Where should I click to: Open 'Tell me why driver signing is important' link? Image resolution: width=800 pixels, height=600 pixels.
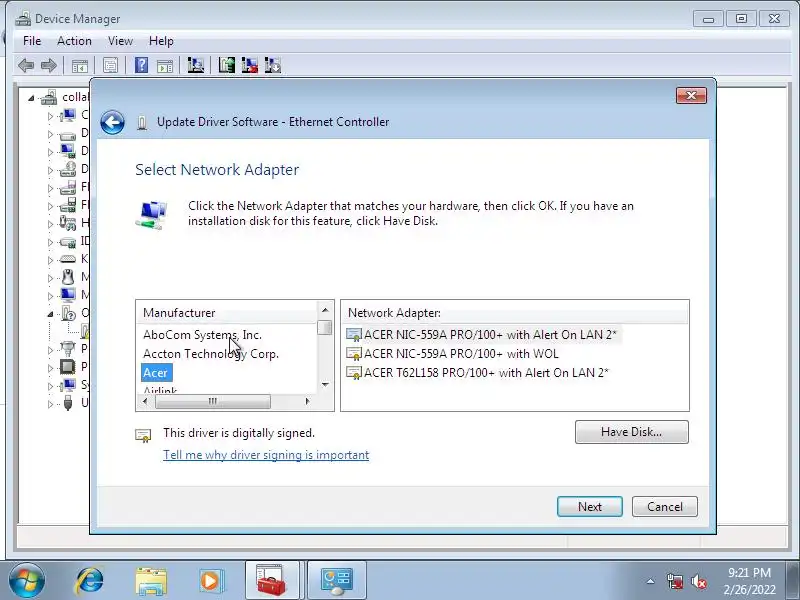pyautogui.click(x=266, y=455)
